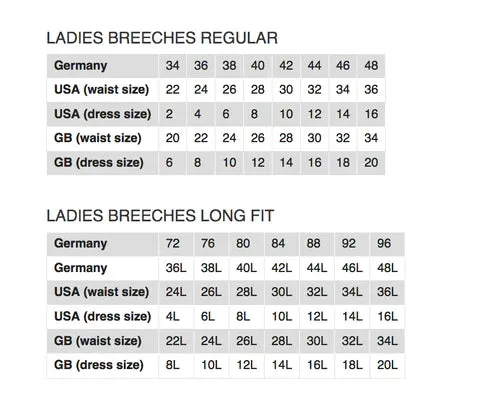Select Germany size 72 in long fit table
The height and width of the screenshot is (407, 480).
tap(173, 243)
